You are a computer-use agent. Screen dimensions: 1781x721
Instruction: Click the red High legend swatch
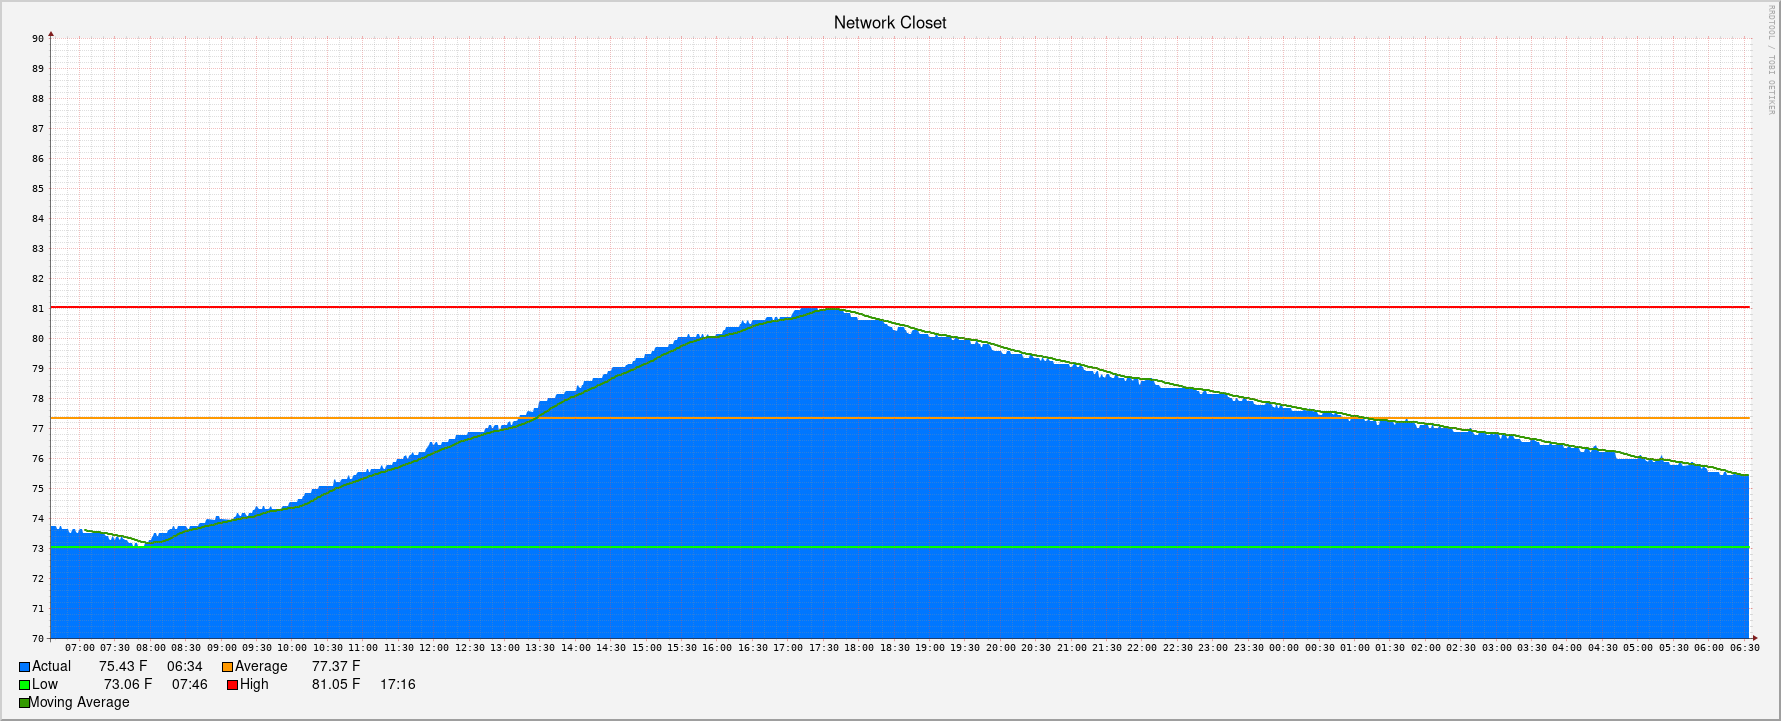pos(232,685)
